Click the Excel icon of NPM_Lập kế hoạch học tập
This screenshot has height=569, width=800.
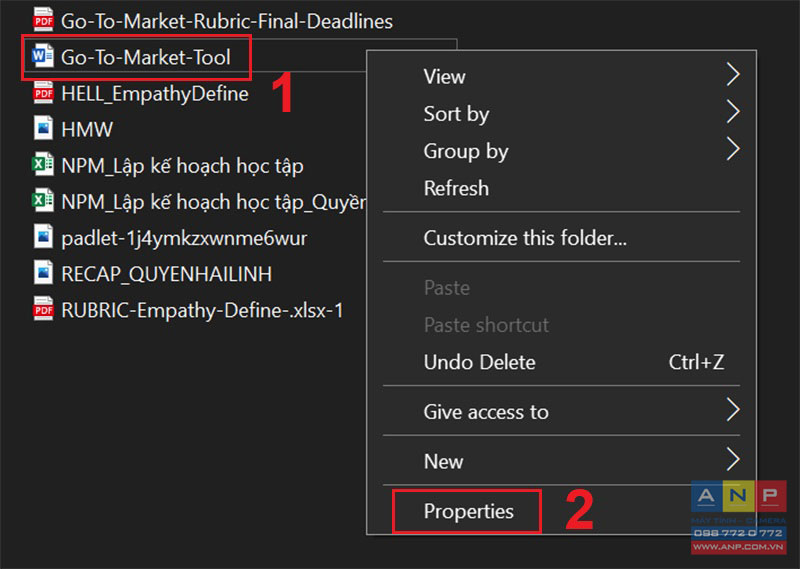coord(43,165)
